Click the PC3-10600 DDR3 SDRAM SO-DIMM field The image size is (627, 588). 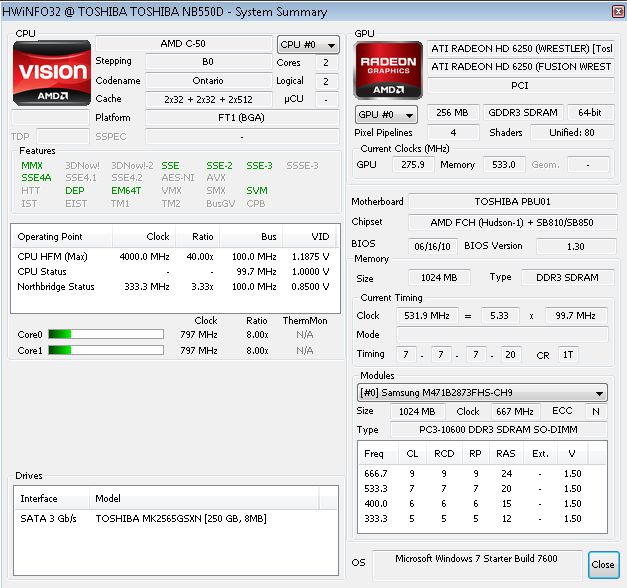[498, 429]
